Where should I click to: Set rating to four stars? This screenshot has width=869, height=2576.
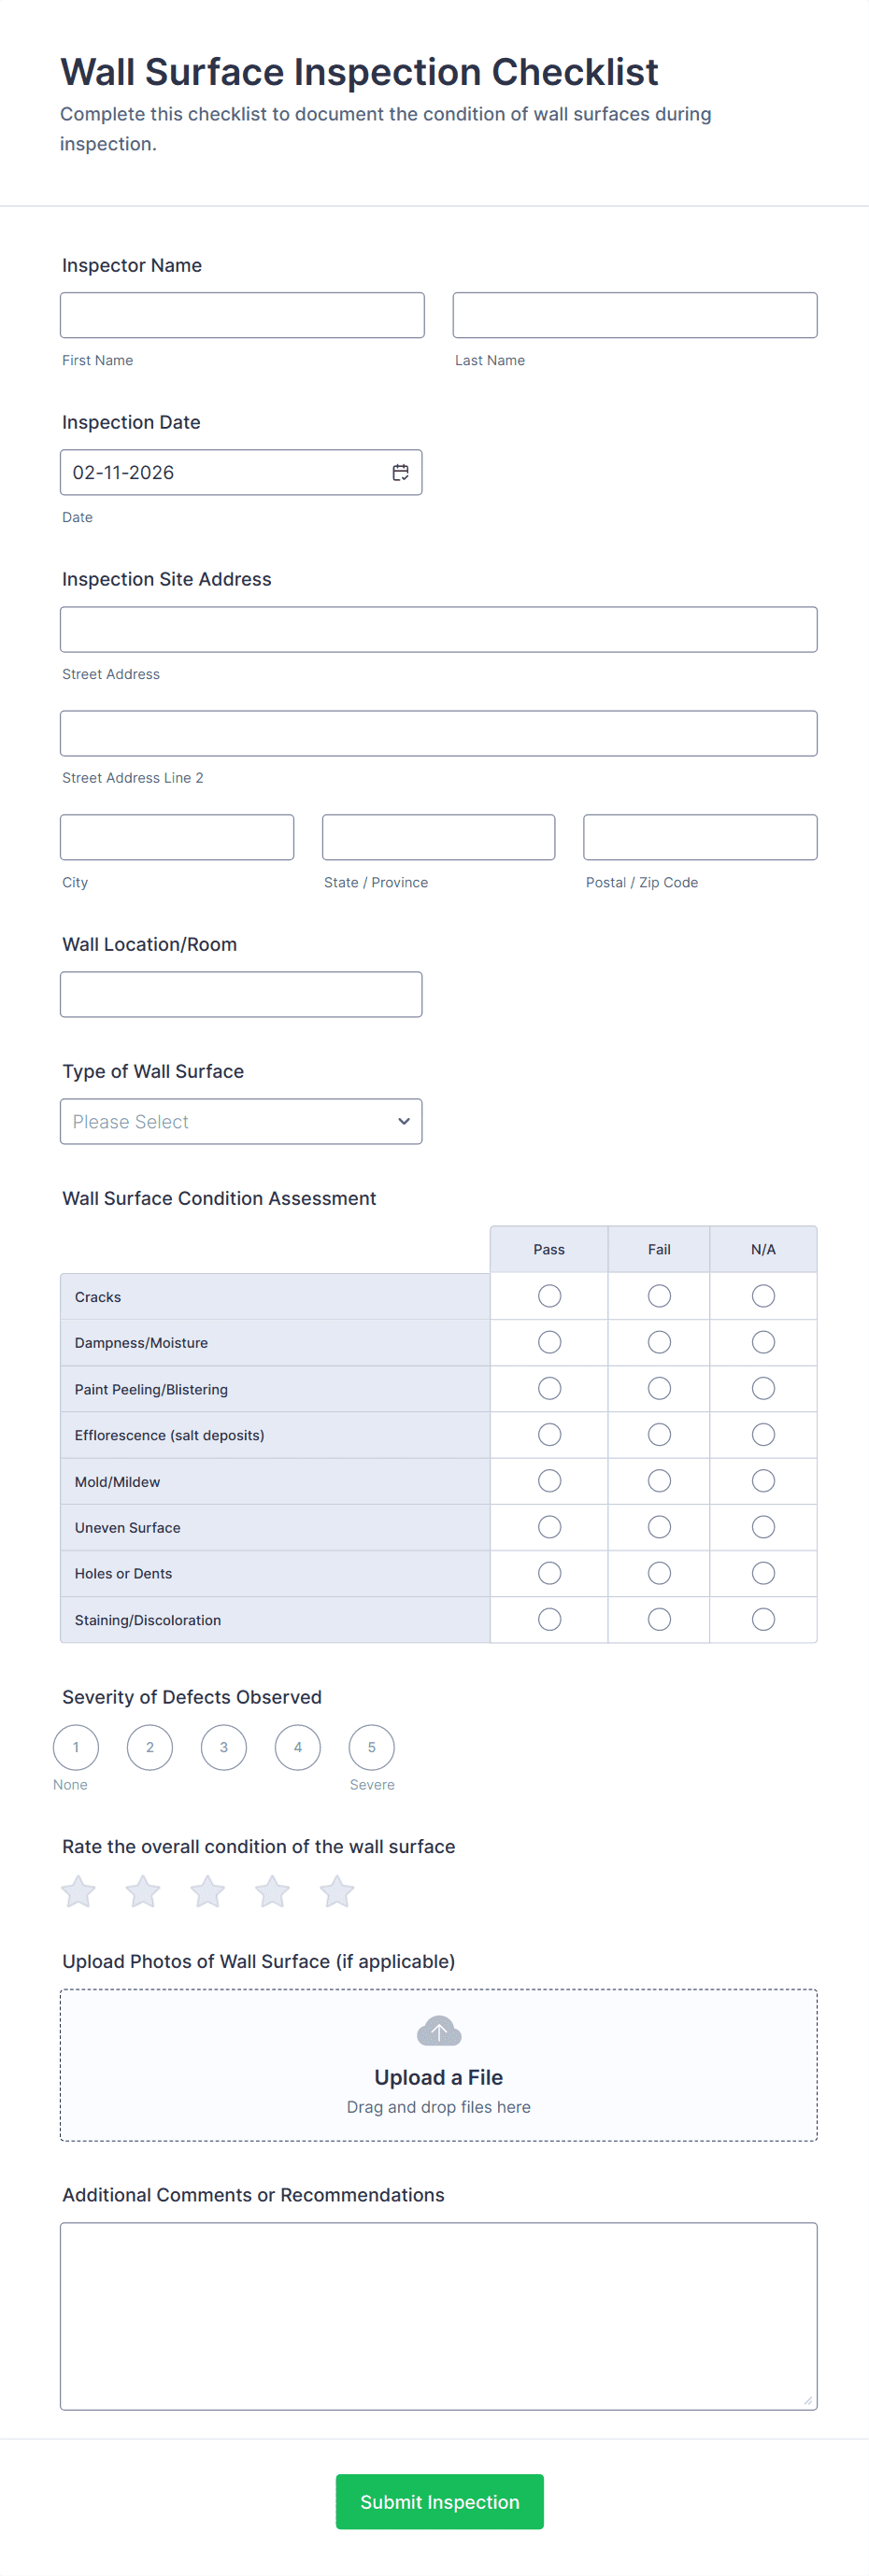click(272, 1891)
